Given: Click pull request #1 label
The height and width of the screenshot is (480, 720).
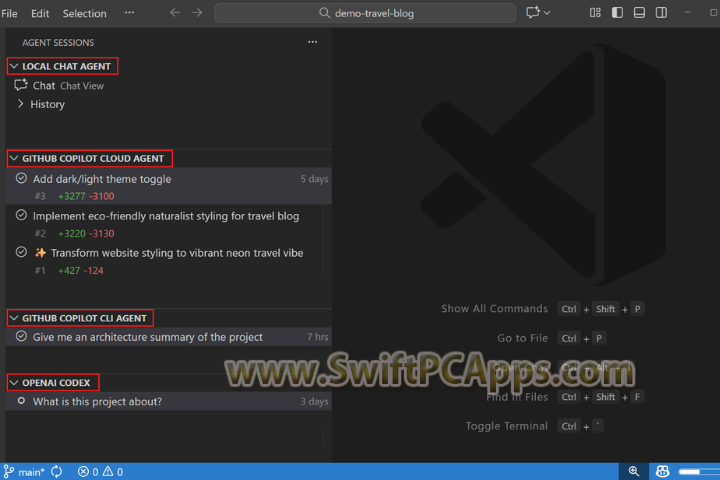Looking at the screenshot, I should pyautogui.click(x=40, y=271).
